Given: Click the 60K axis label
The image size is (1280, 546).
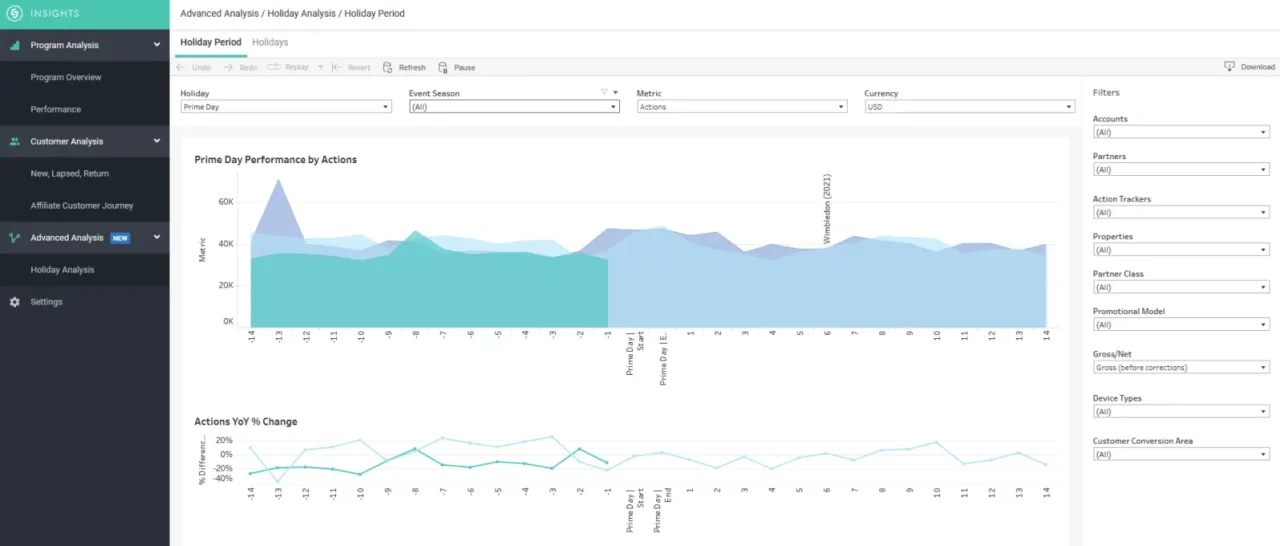Looking at the screenshot, I should (226, 201).
